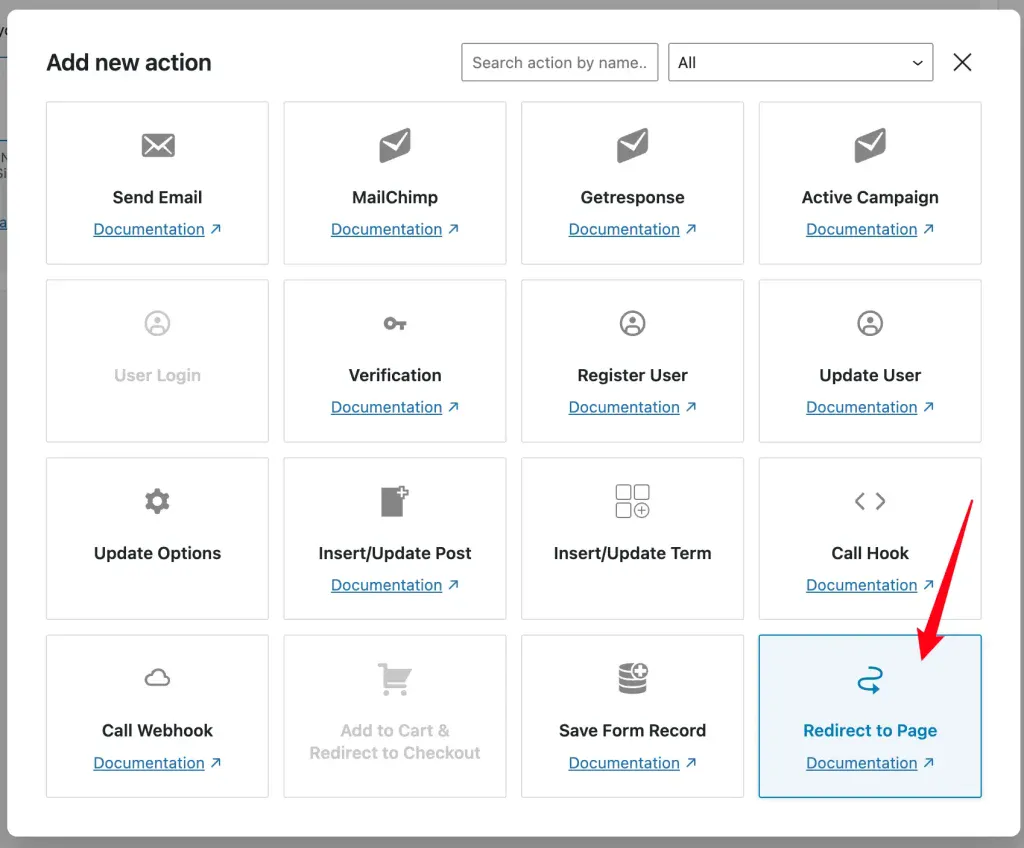This screenshot has height=848, width=1024.
Task: Click the Call Hook code brackets icon
Action: (870, 501)
